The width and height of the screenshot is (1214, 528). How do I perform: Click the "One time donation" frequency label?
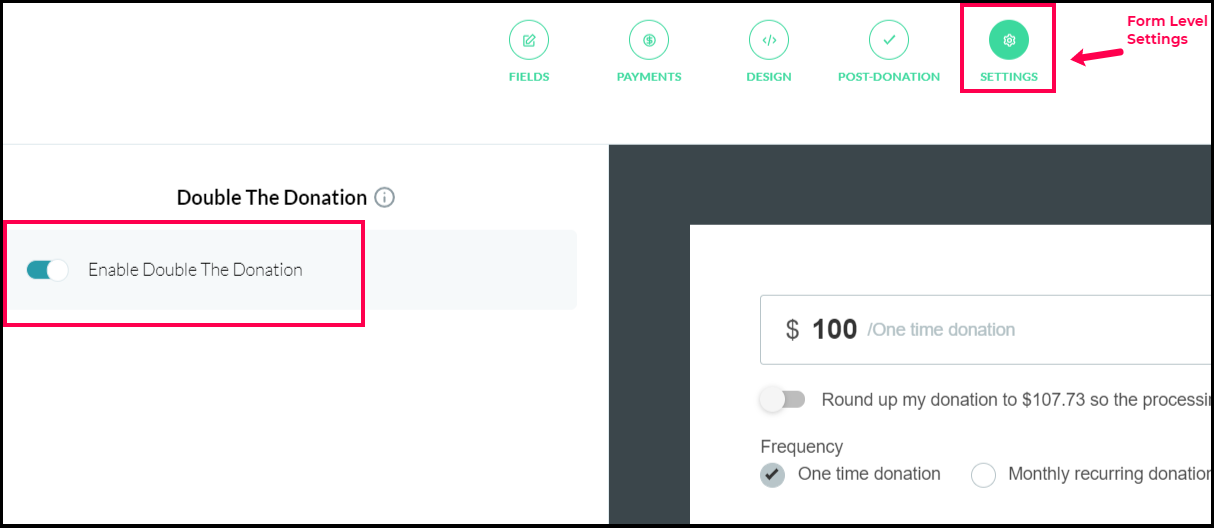[x=869, y=474]
